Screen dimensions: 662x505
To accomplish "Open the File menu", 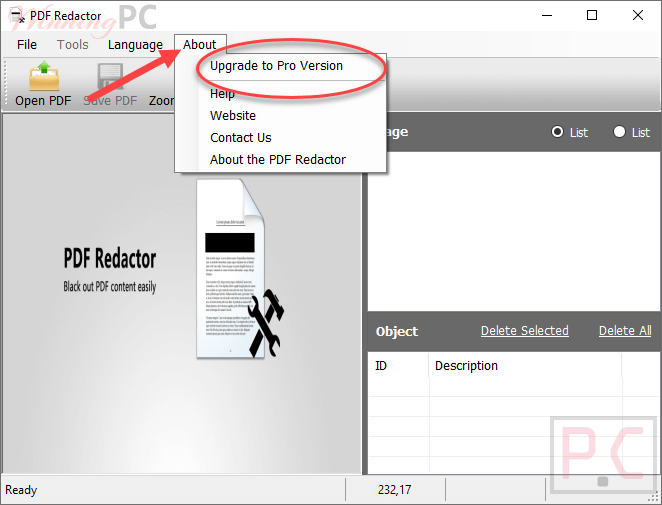I will [x=27, y=44].
